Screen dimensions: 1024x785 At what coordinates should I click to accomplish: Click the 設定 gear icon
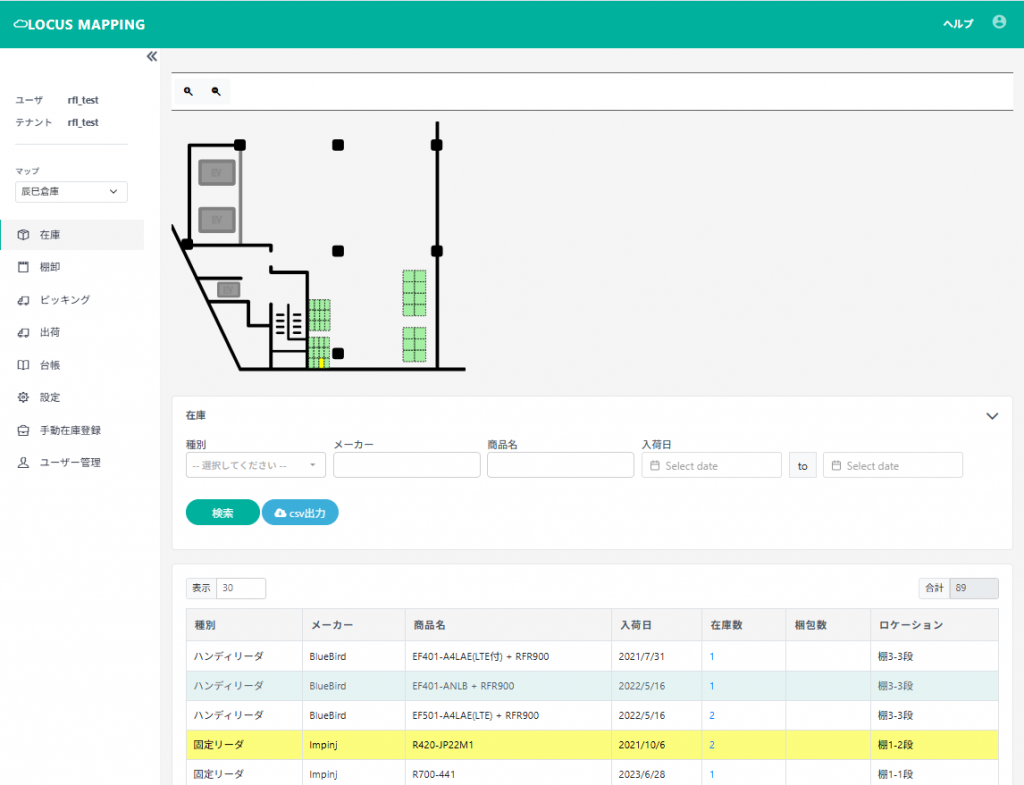tap(24, 397)
